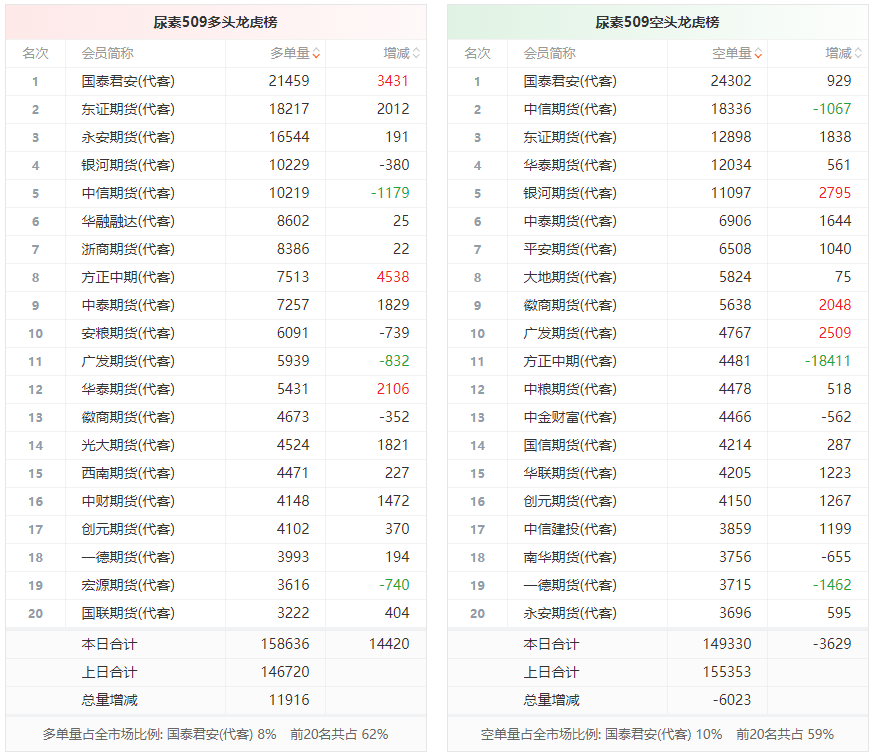Click 总量增减 value -6023
The height and width of the screenshot is (756, 875).
click(x=732, y=700)
